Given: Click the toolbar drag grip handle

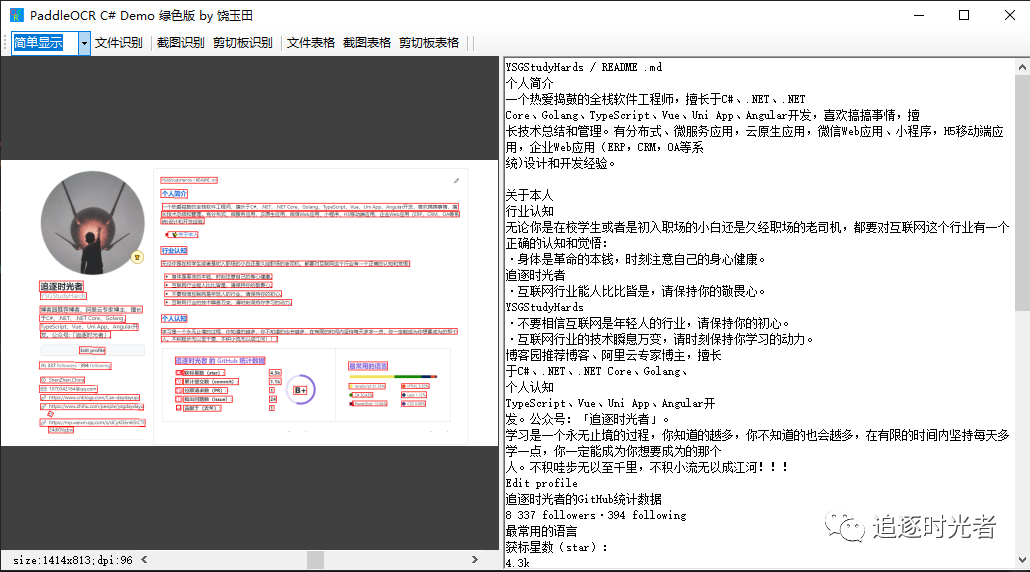Looking at the screenshot, I should (5, 43).
